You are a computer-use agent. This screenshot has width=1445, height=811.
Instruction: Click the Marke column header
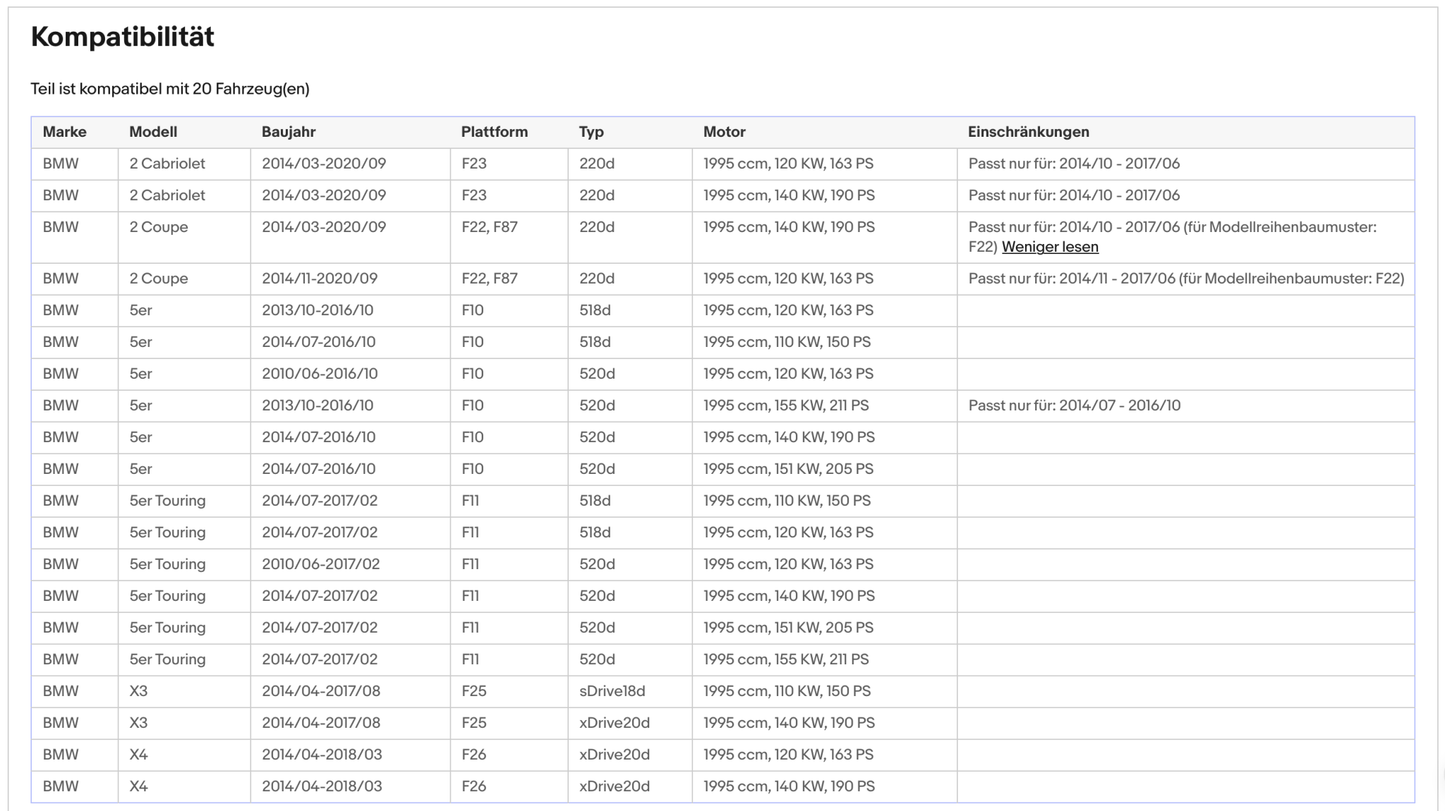pyautogui.click(x=64, y=132)
